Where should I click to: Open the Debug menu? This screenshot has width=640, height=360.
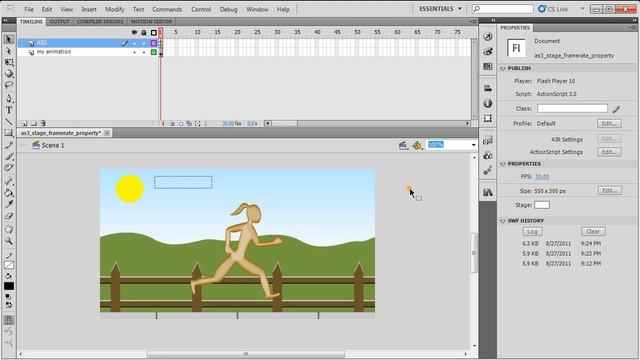coord(229,9)
